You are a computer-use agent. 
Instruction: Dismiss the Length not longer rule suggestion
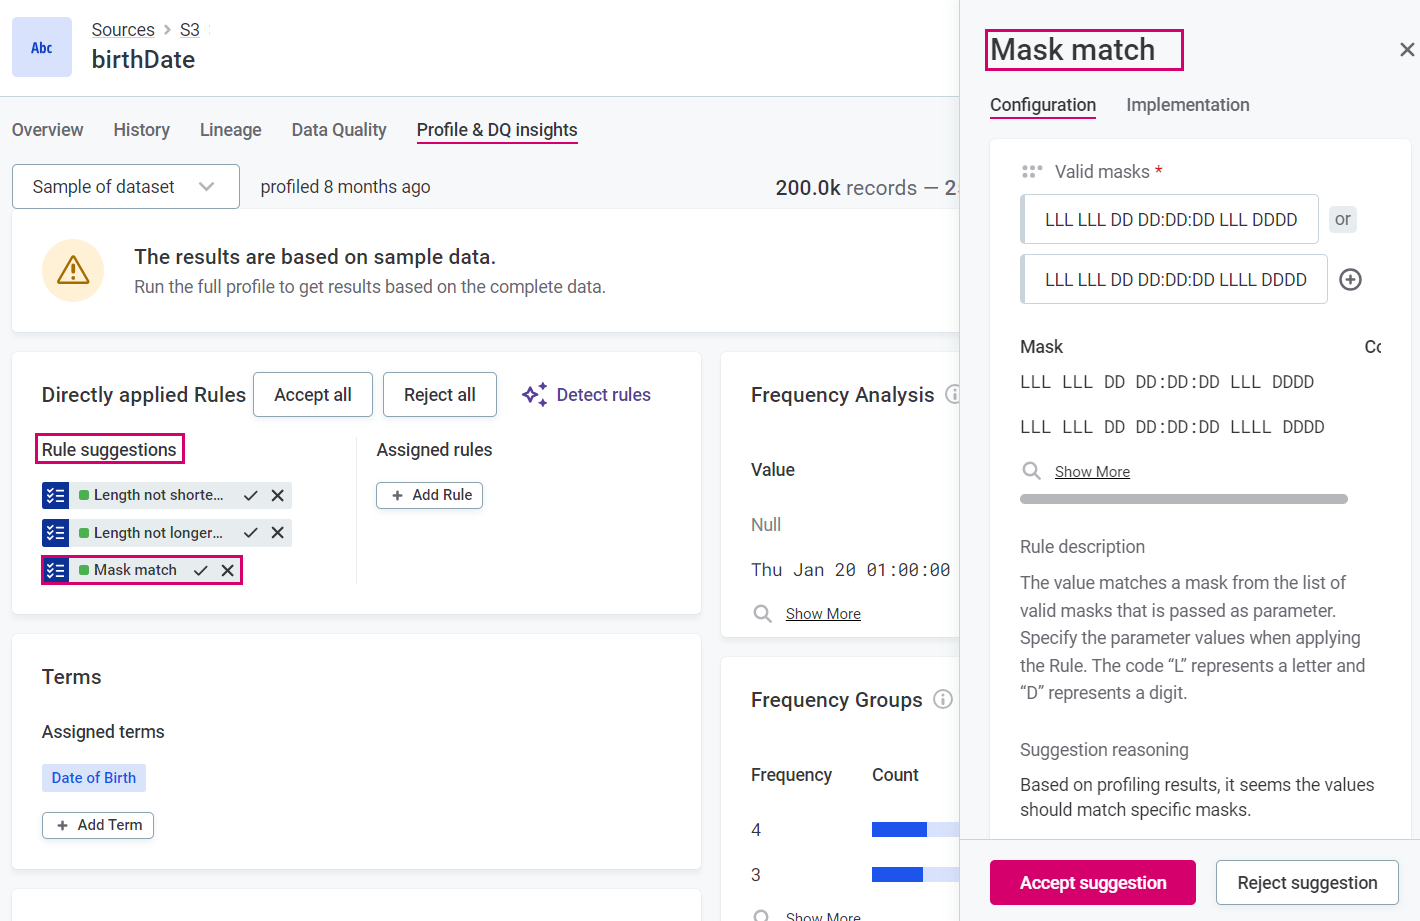tap(278, 533)
